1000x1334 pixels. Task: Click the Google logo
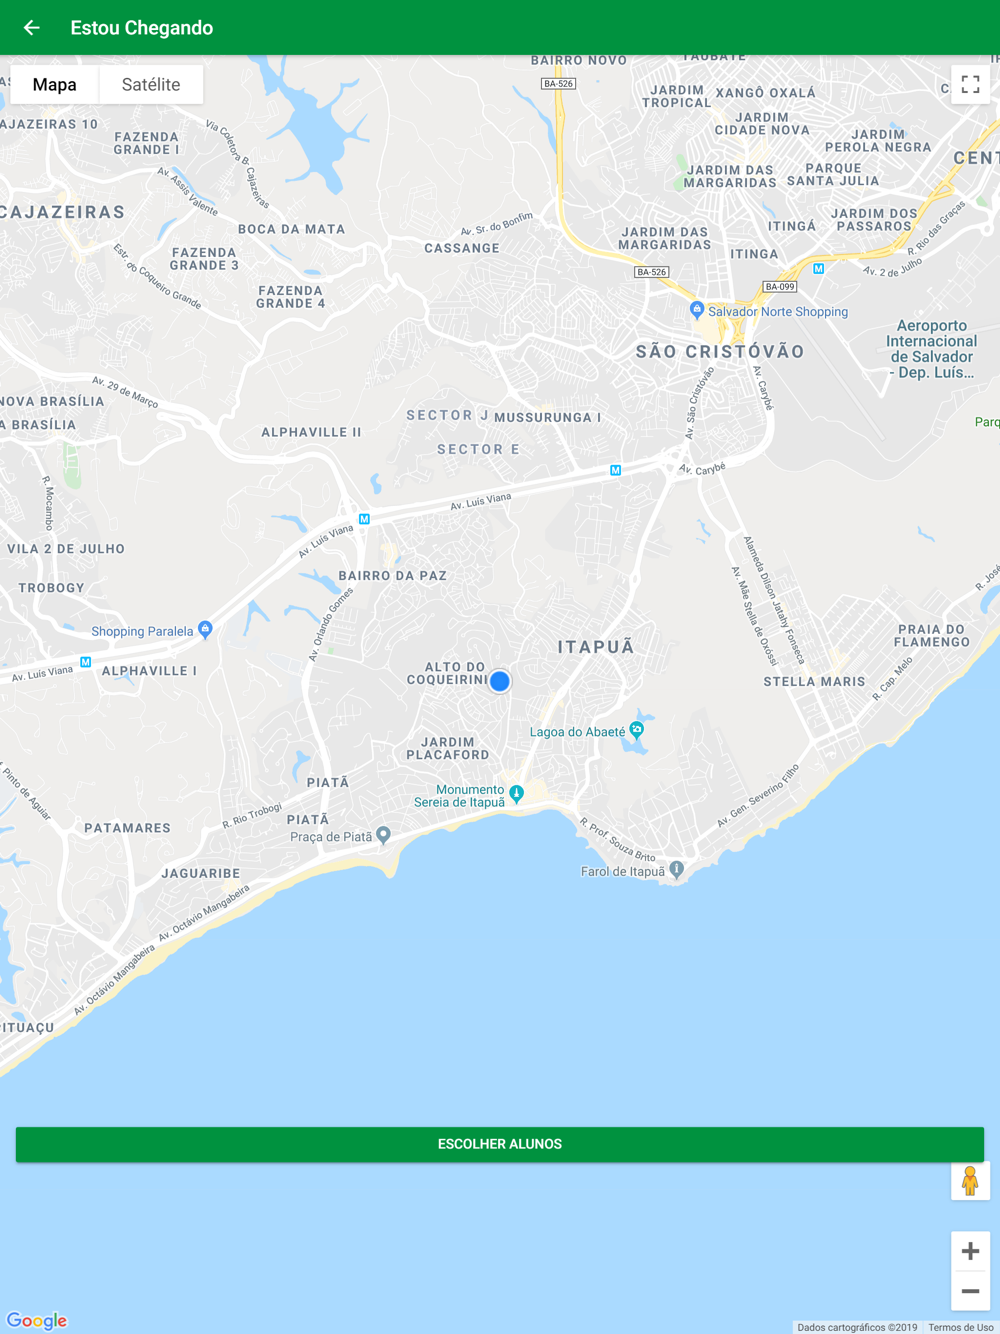(x=37, y=1320)
